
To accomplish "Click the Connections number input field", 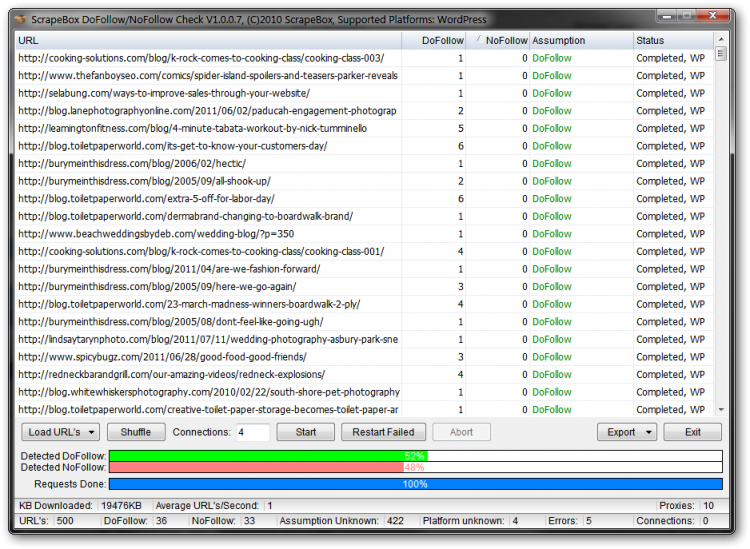I will (x=252, y=432).
